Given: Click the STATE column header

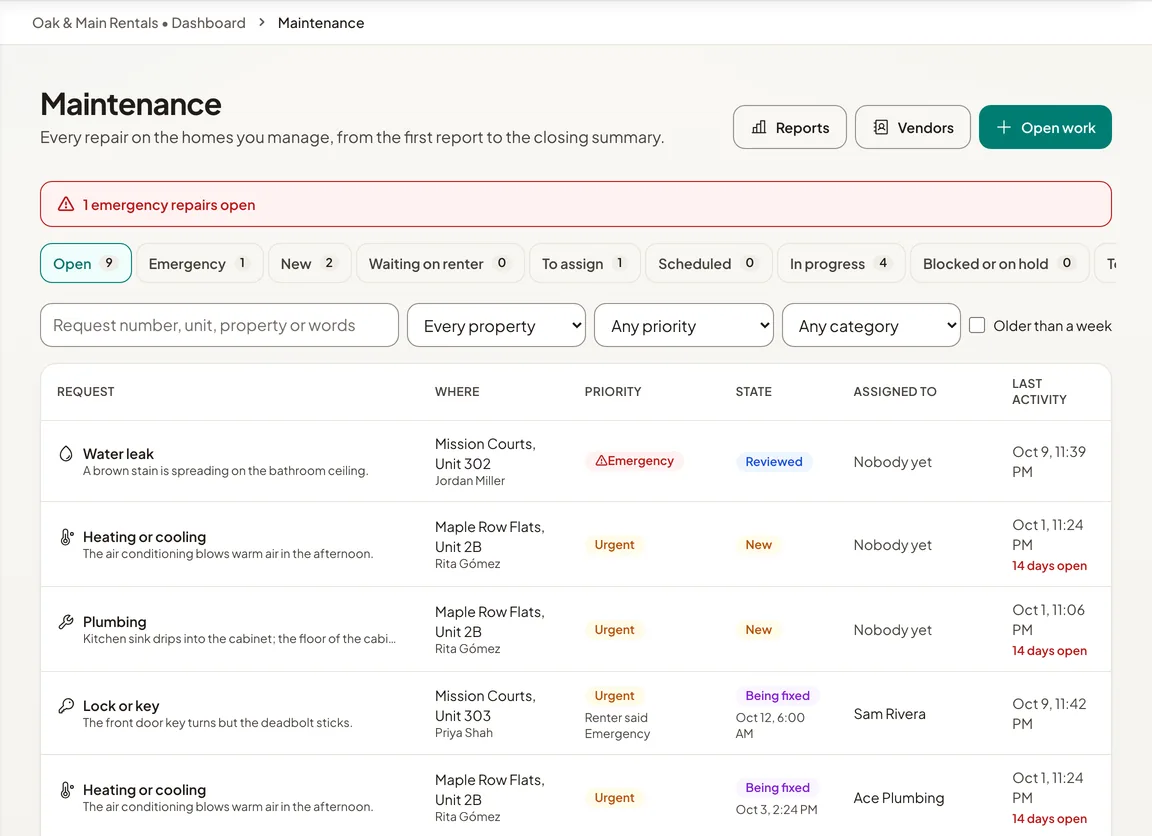Looking at the screenshot, I should [x=753, y=392].
